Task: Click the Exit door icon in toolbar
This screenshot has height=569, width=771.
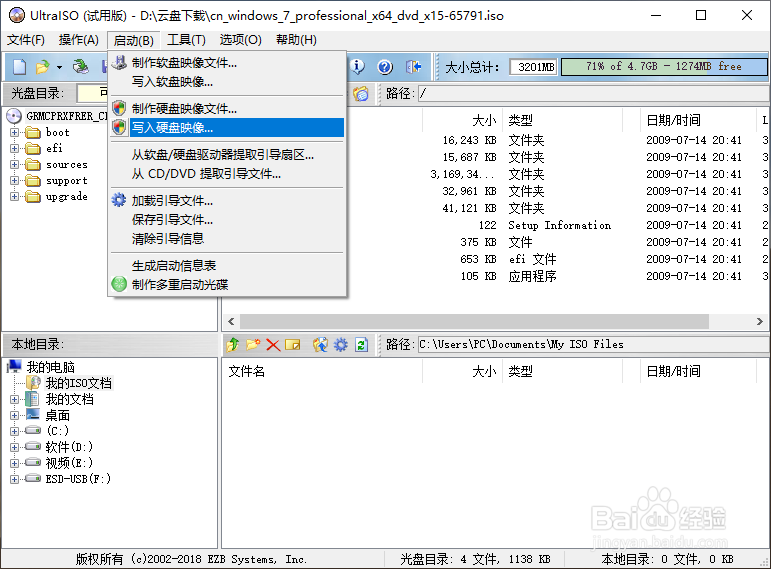Action: coord(413,66)
